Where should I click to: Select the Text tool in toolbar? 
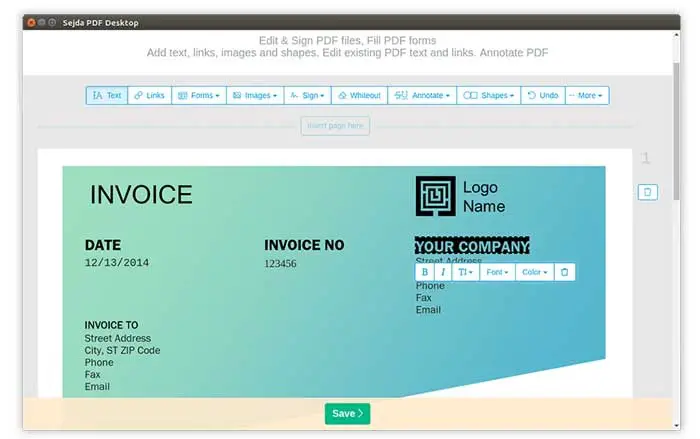(x=107, y=96)
